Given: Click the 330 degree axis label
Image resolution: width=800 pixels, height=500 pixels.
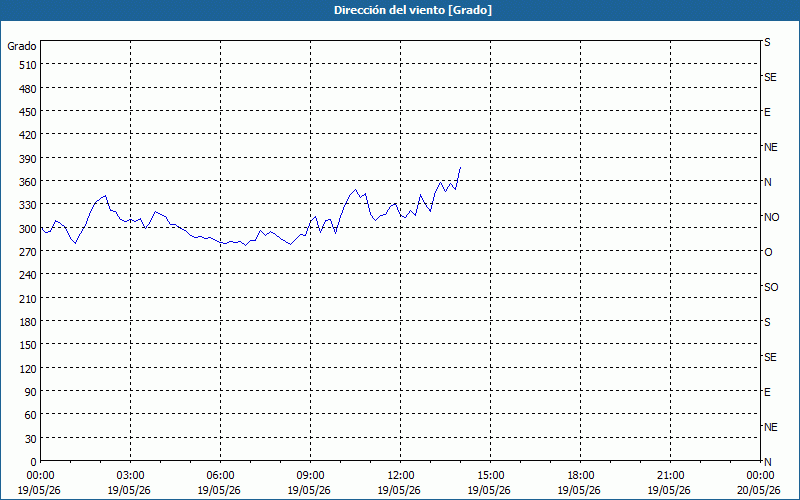Looking at the screenshot, I should [x=28, y=205].
